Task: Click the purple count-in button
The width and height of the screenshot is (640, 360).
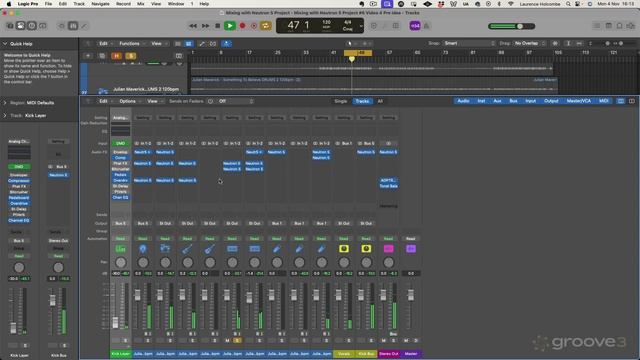Action: coord(415,26)
